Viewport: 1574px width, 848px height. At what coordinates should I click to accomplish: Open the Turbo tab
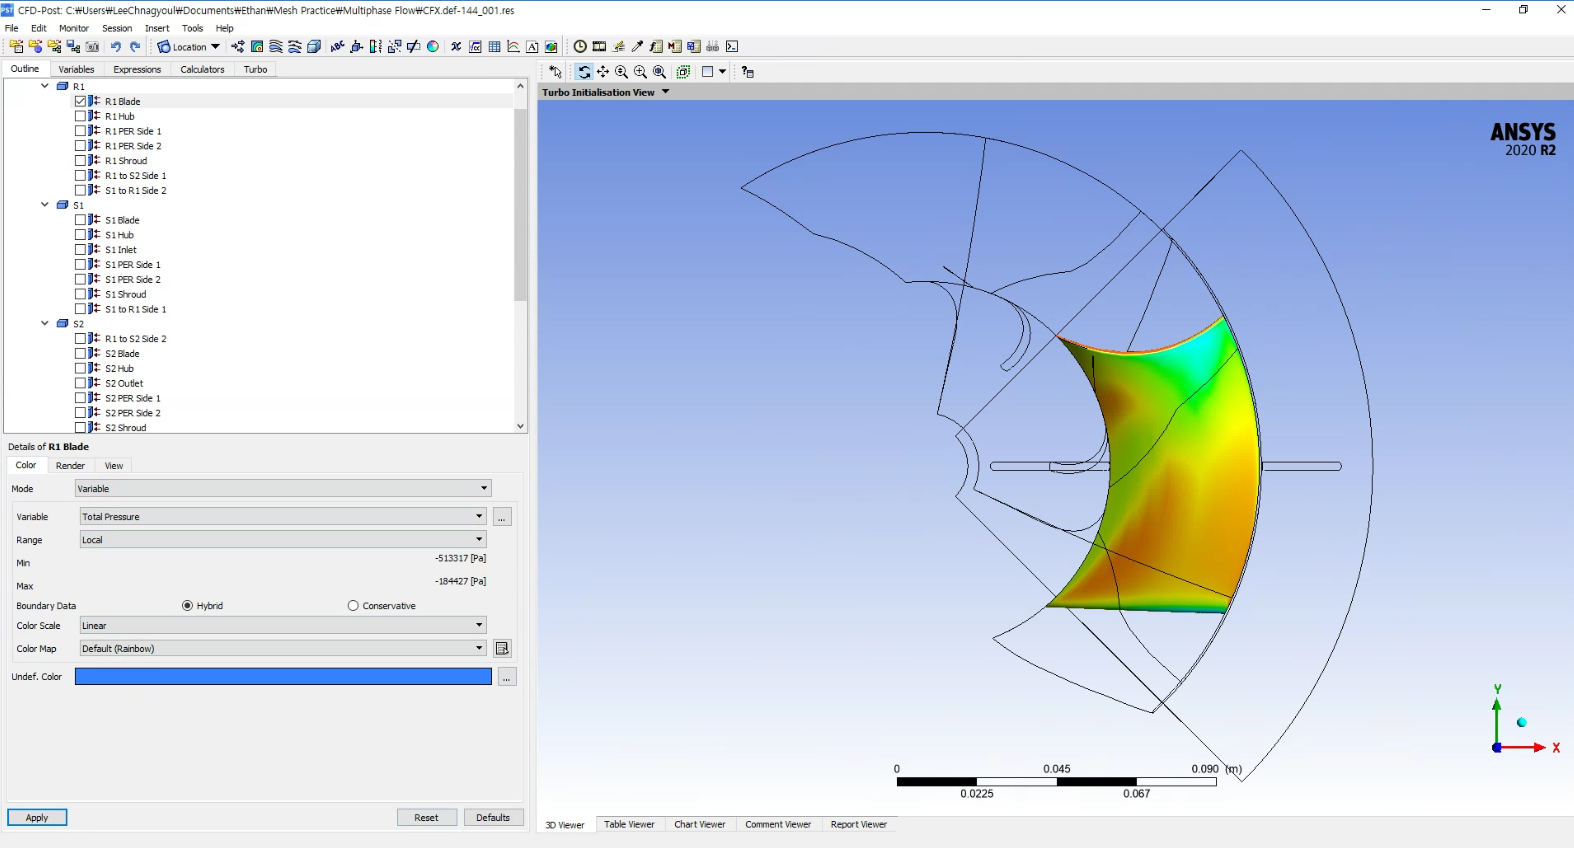pyautogui.click(x=255, y=69)
